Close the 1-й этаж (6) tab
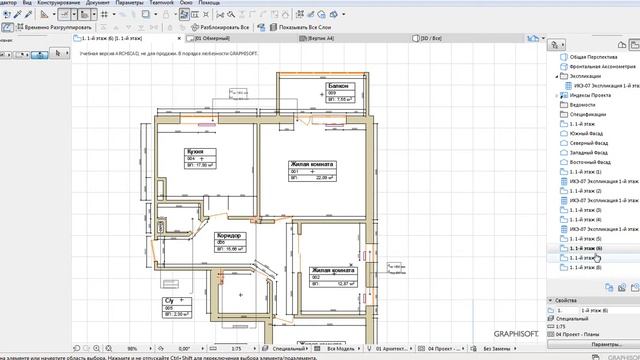 (x=179, y=38)
